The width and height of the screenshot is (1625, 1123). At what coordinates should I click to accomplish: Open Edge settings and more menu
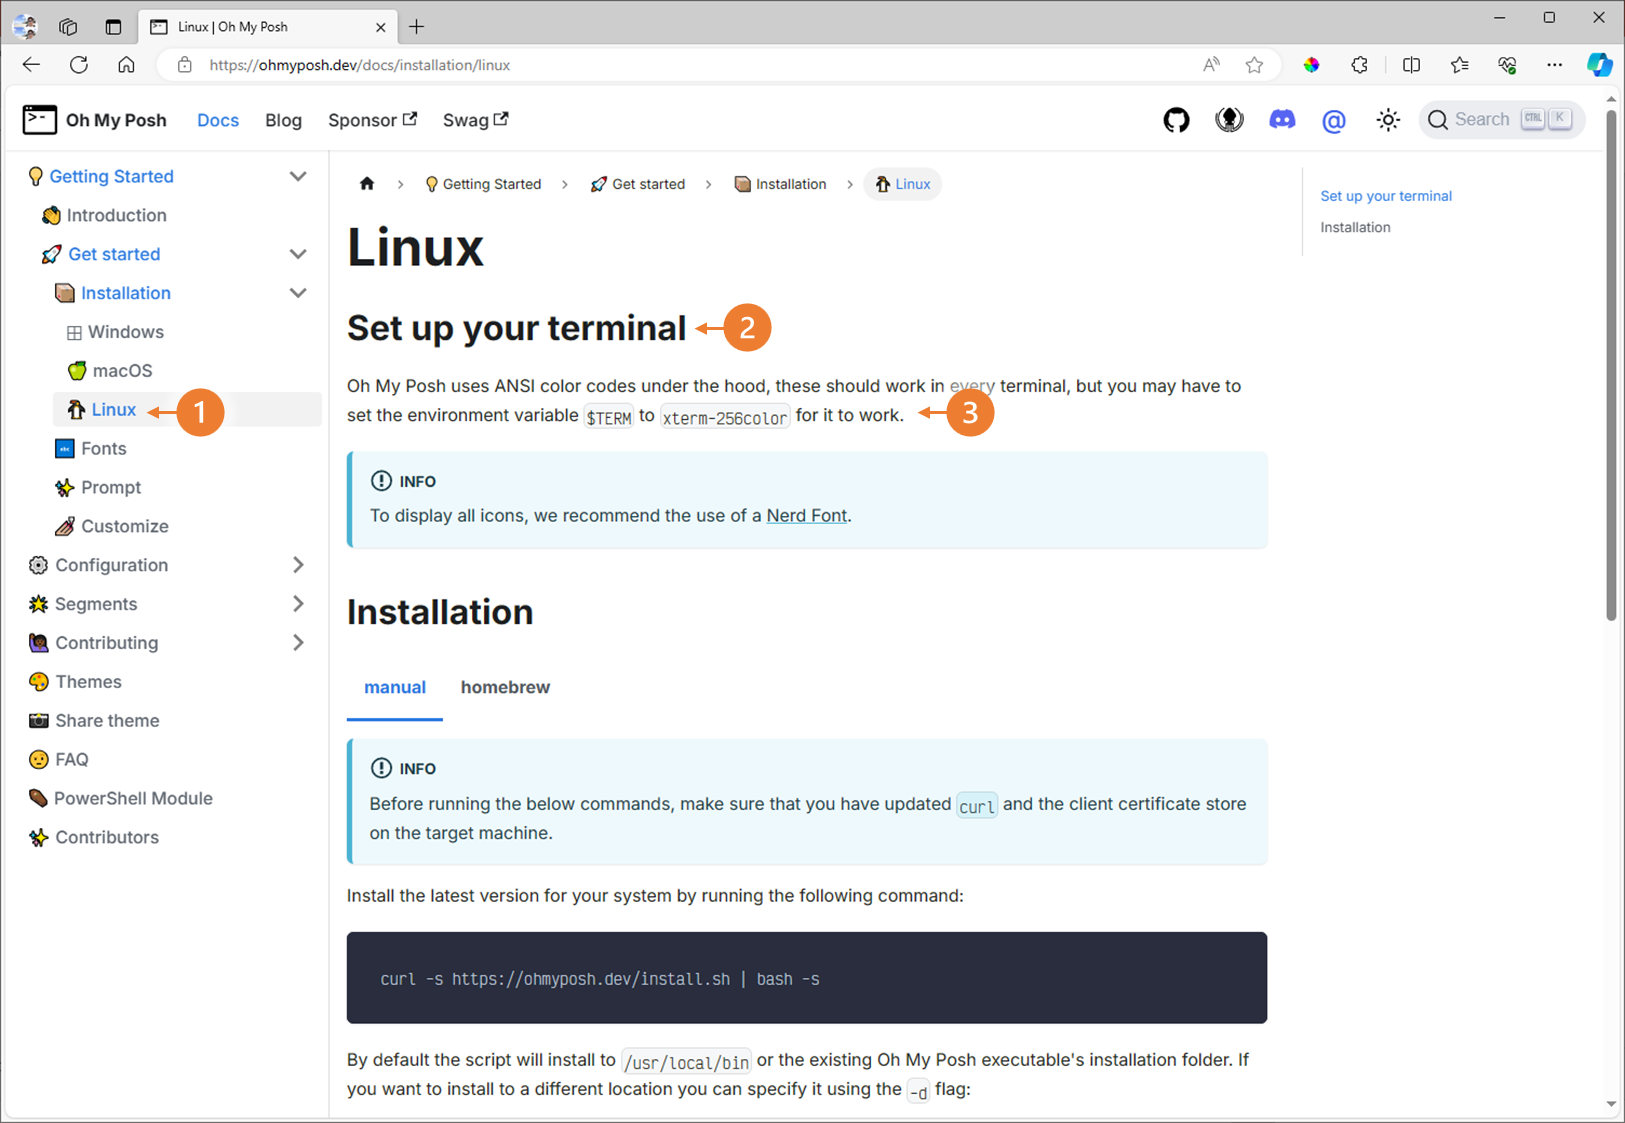(x=1554, y=65)
